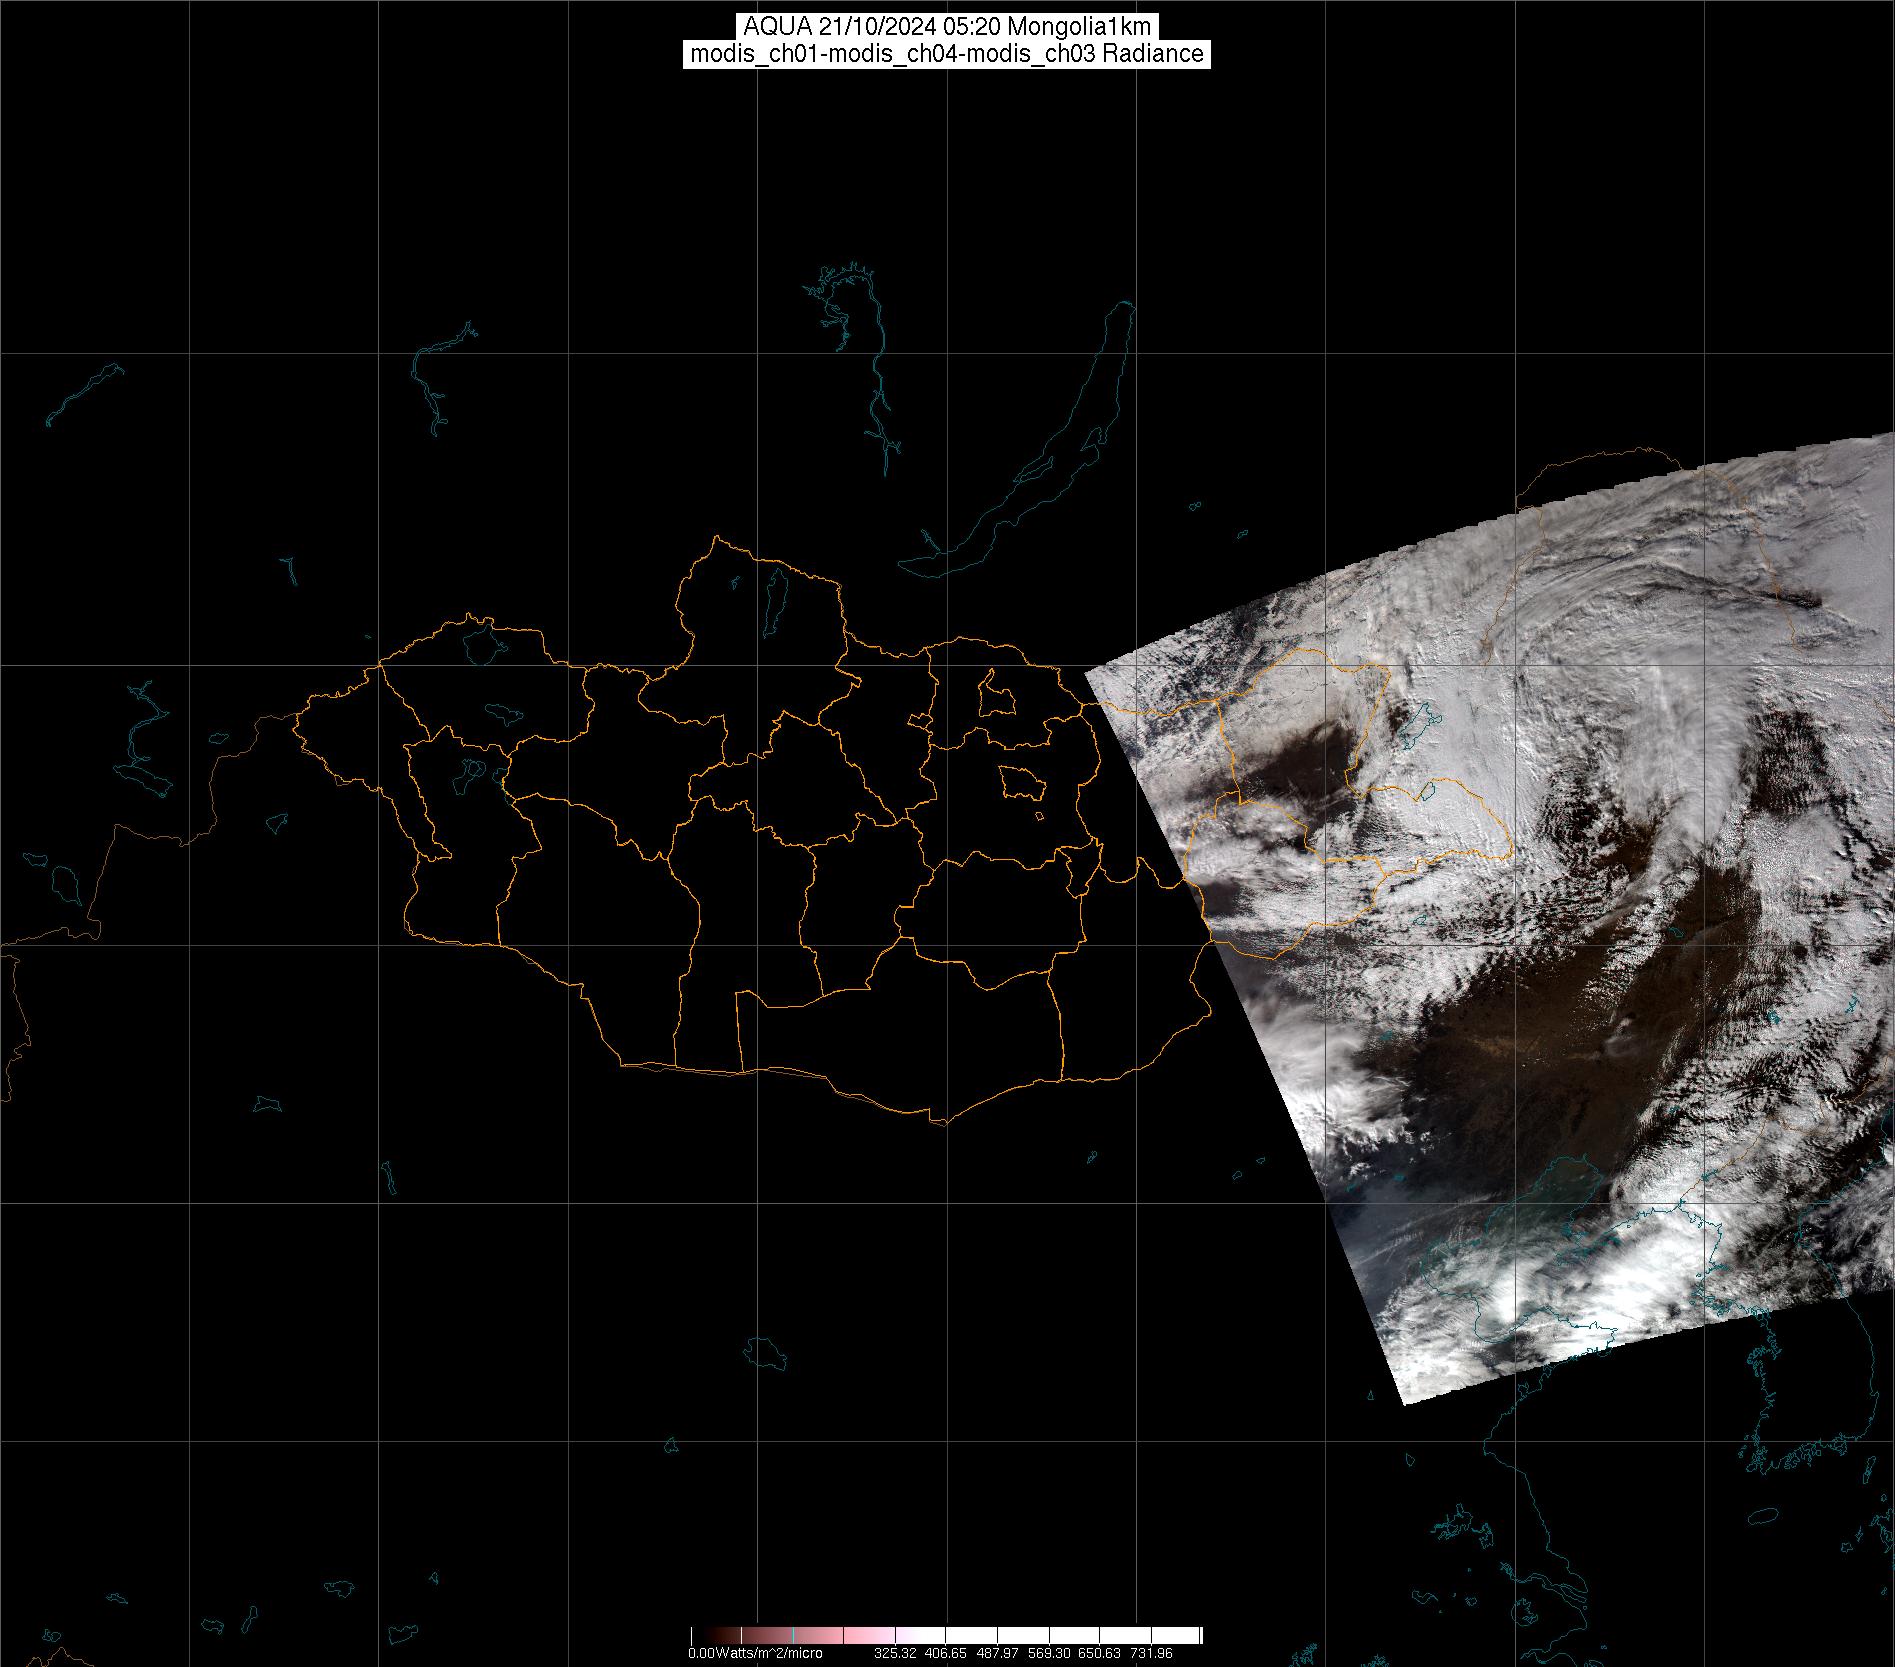Click the 406.65 tick label on the legend
This screenshot has width=1895, height=1667.
pyautogui.click(x=946, y=1653)
